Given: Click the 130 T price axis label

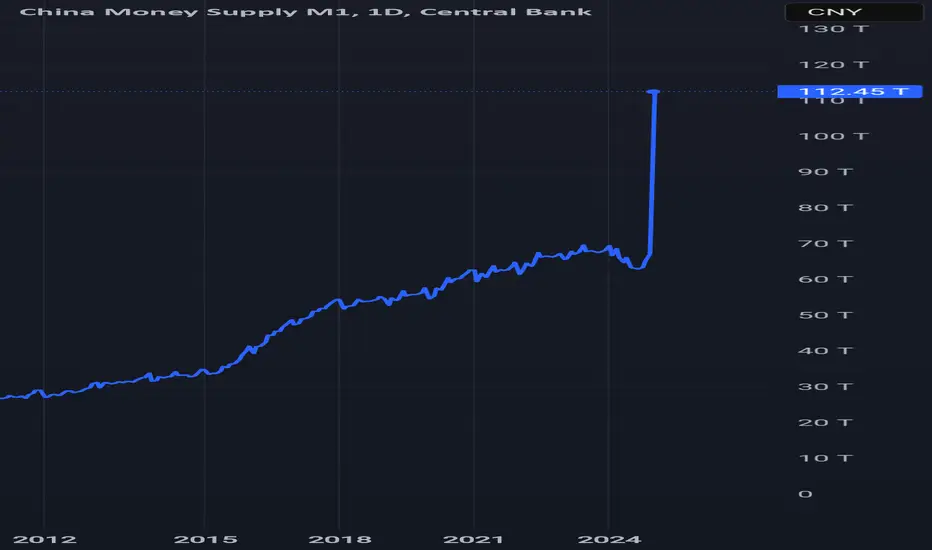Looking at the screenshot, I should 833,29.
